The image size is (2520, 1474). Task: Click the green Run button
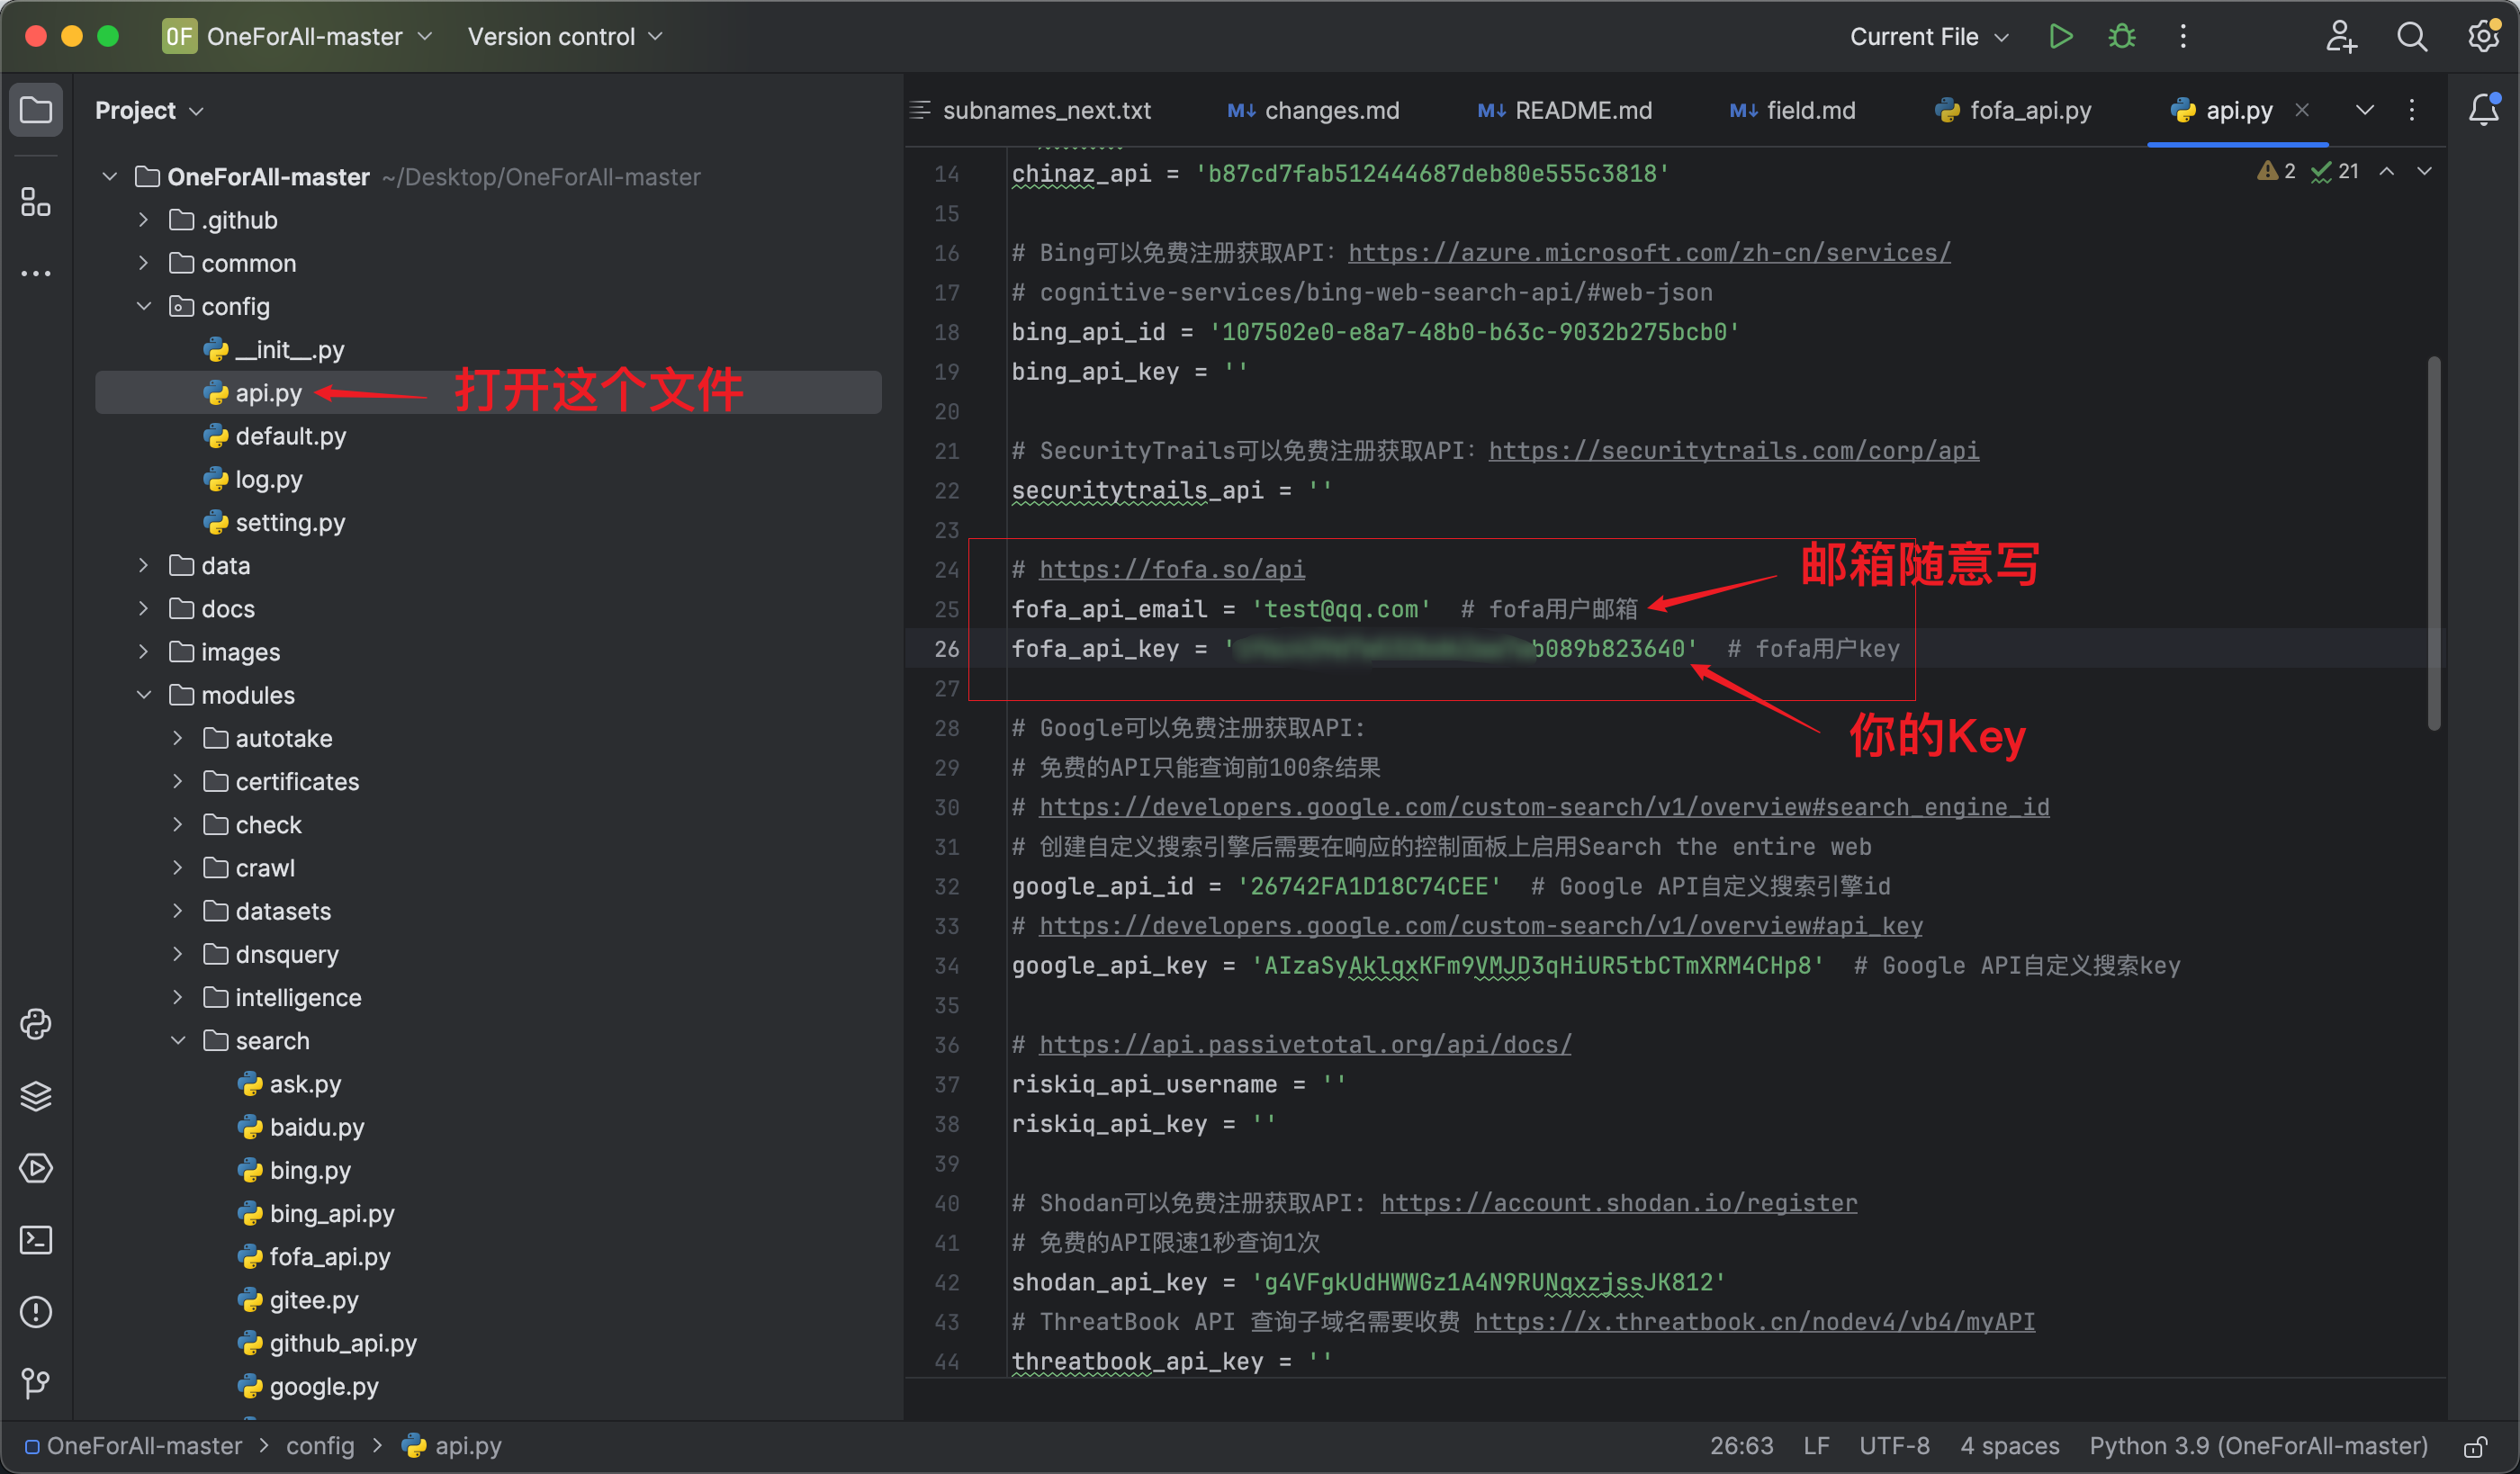coord(2060,37)
